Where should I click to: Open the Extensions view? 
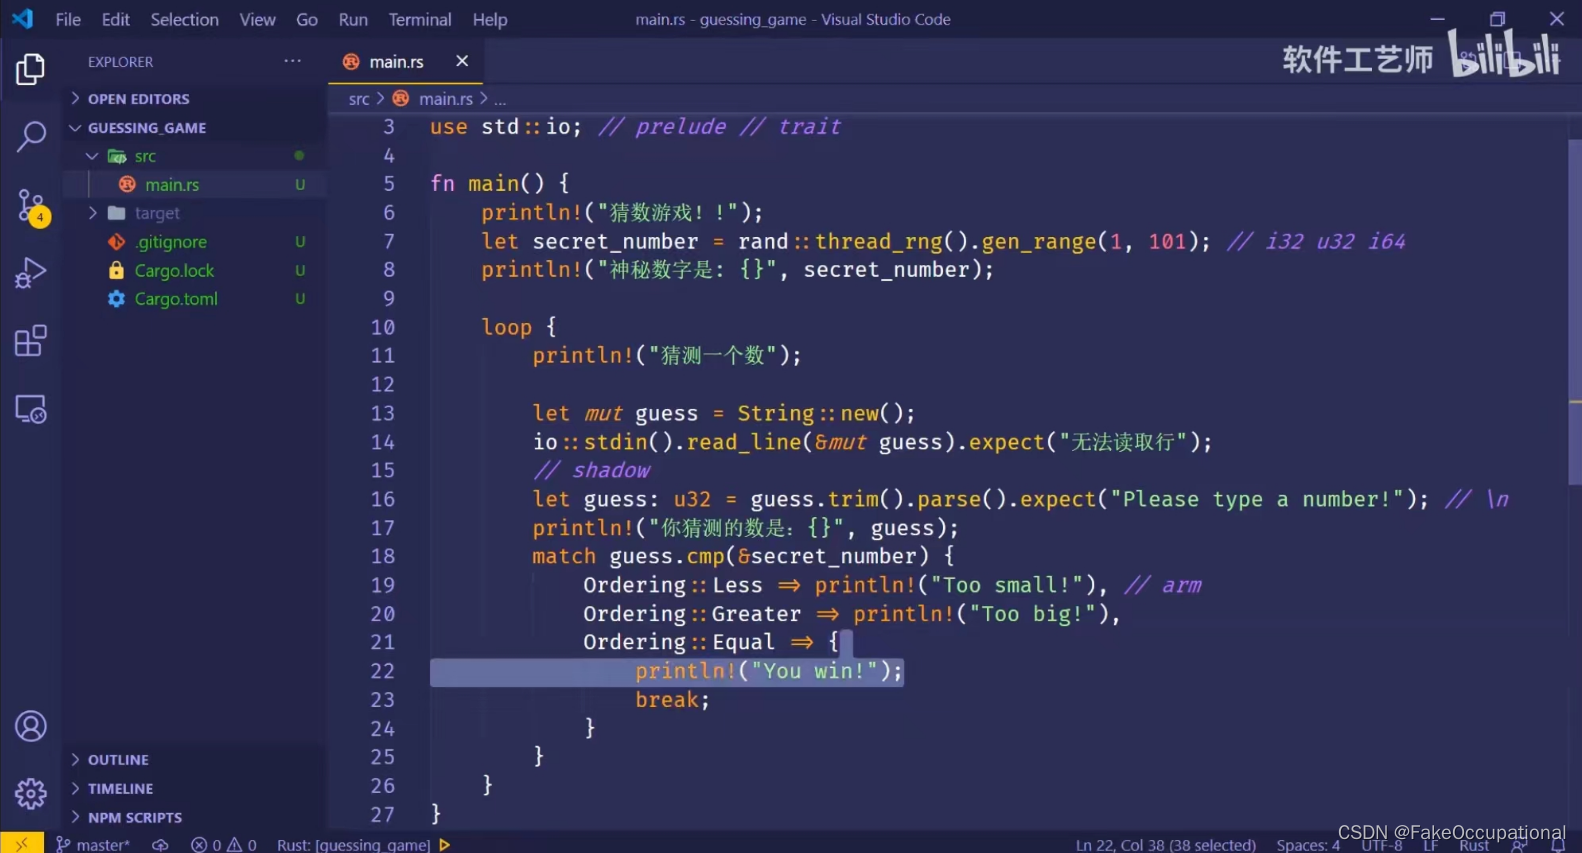tap(30, 341)
